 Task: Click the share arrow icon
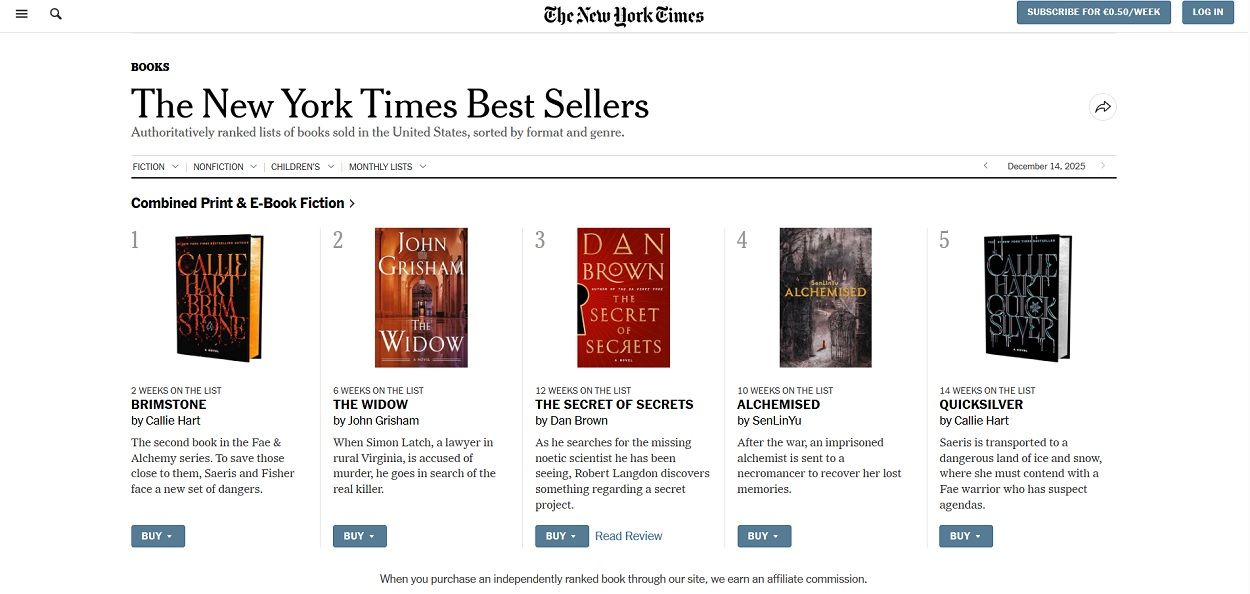(x=1102, y=107)
